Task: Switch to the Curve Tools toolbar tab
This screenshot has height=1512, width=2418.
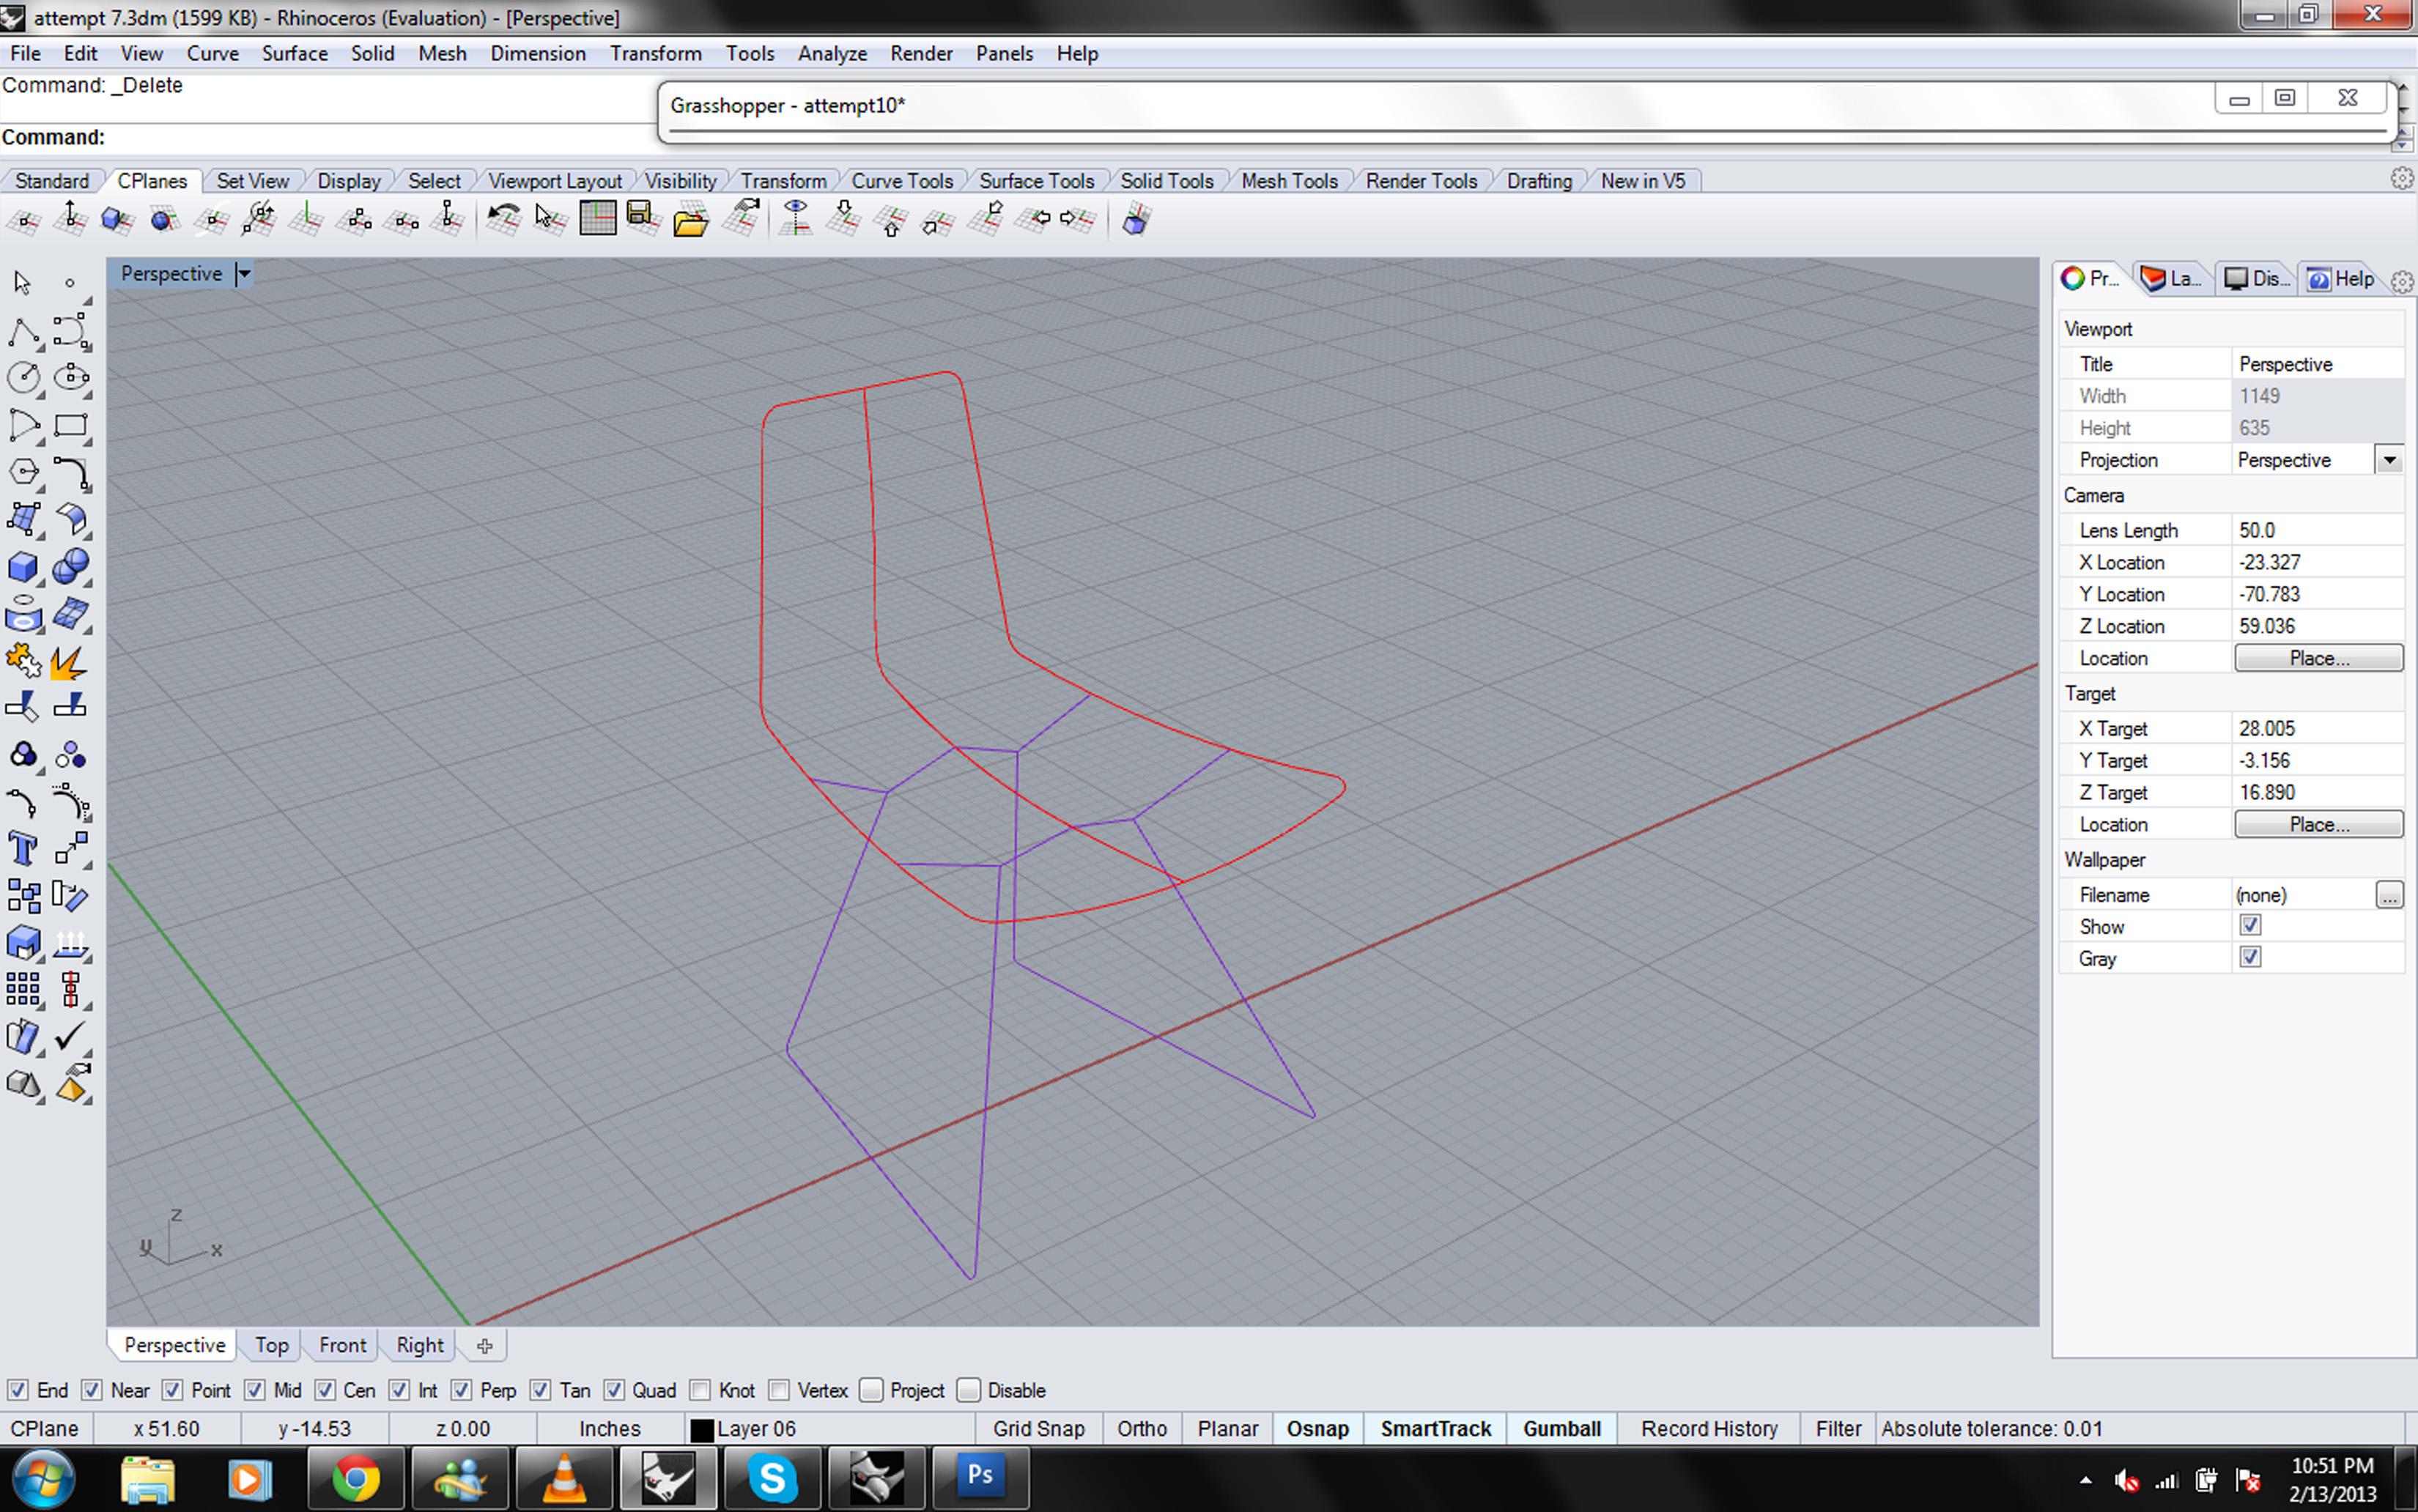Action: (x=901, y=181)
